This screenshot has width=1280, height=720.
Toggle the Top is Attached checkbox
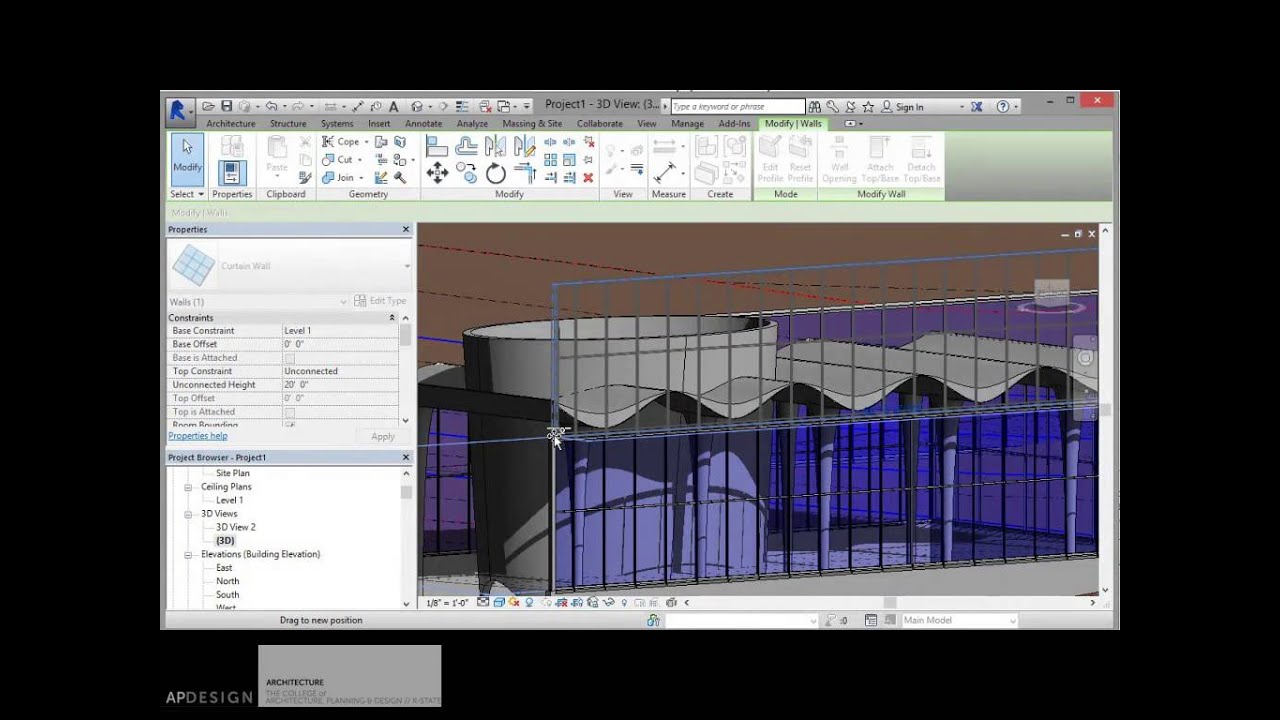(289, 412)
